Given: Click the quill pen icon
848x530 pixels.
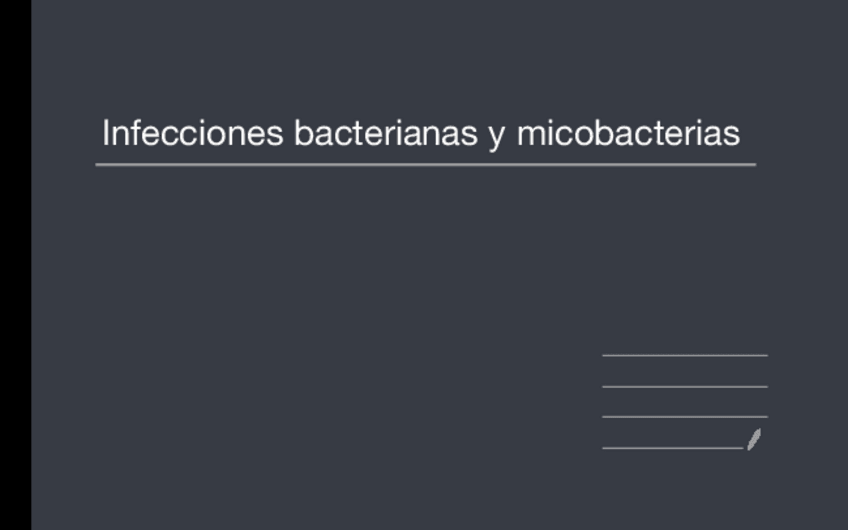Looking at the screenshot, I should (754, 438).
